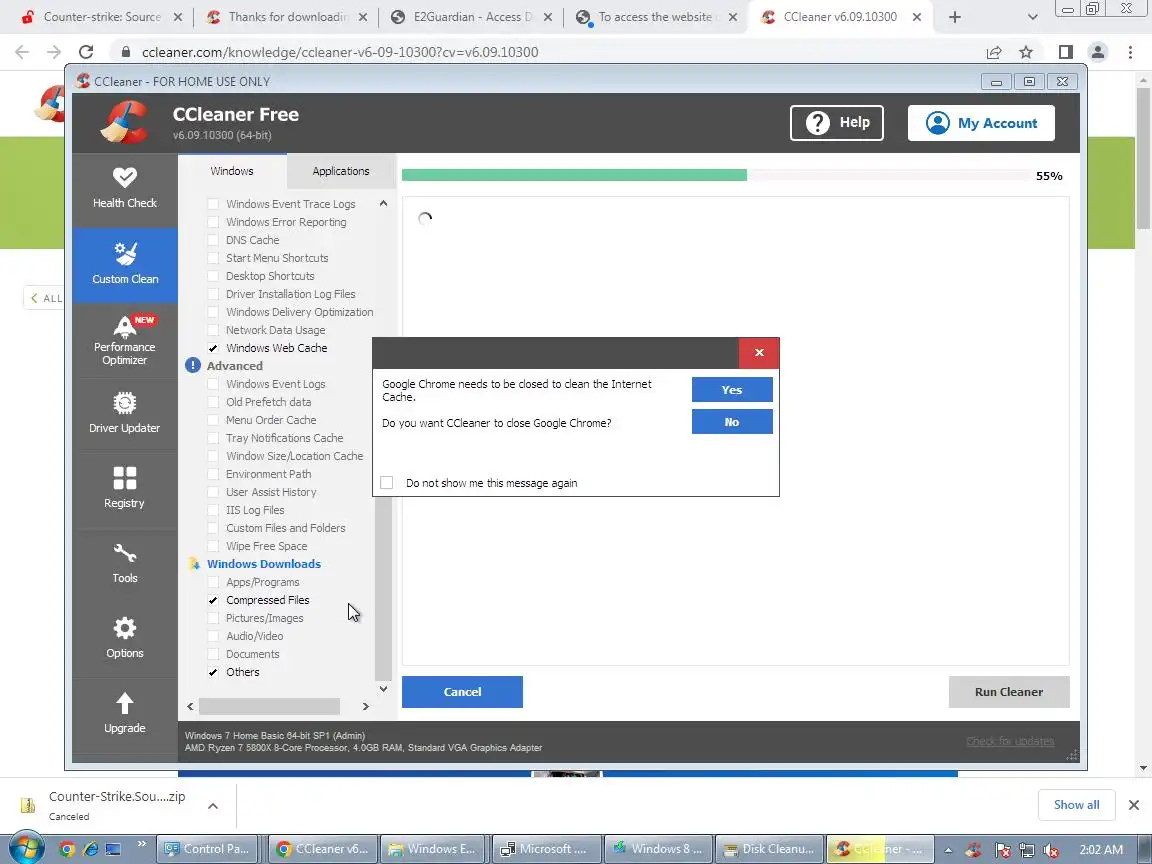Check Old Prefetch data option
1152x864 pixels.
(x=213, y=402)
